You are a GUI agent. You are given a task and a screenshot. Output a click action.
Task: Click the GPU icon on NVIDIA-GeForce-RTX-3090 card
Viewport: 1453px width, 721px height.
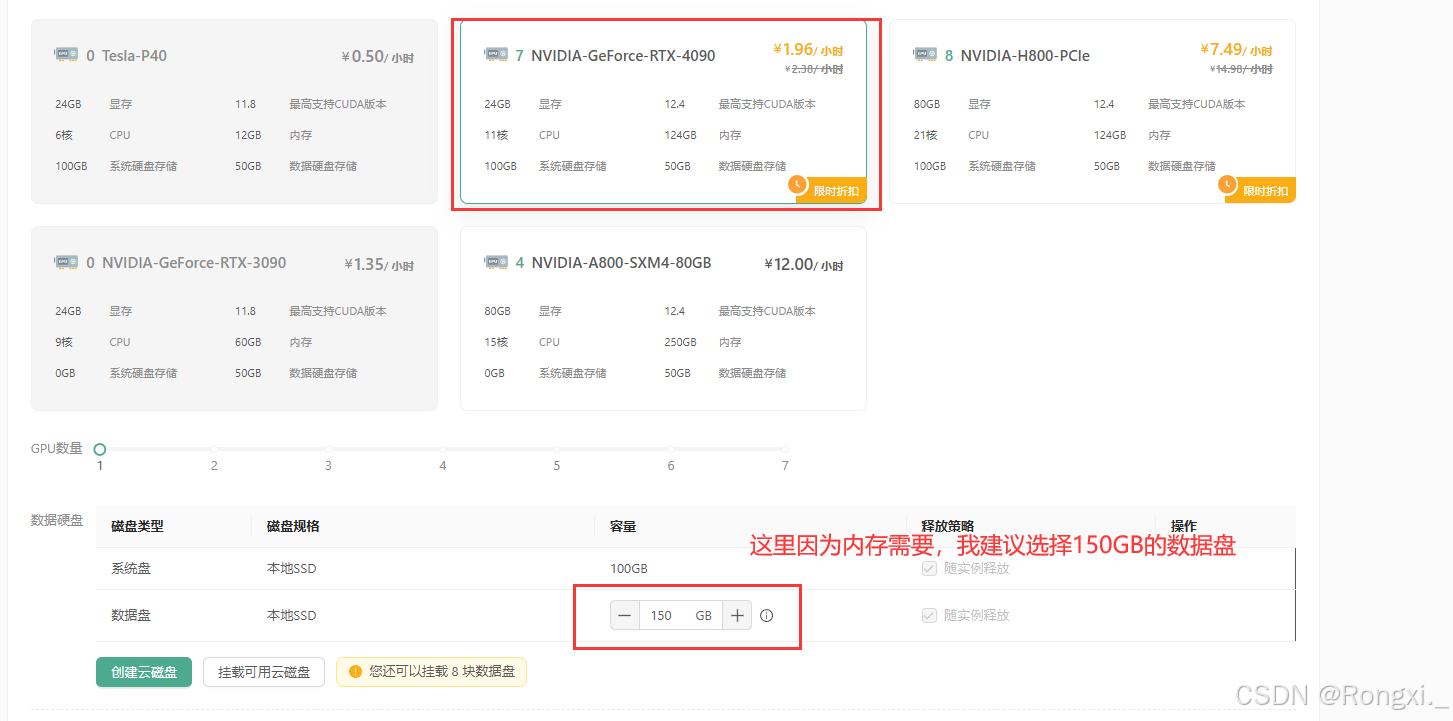(66, 261)
